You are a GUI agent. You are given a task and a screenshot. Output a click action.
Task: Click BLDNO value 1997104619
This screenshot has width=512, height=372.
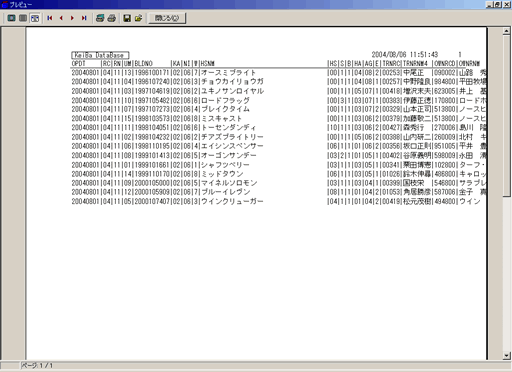(152, 91)
